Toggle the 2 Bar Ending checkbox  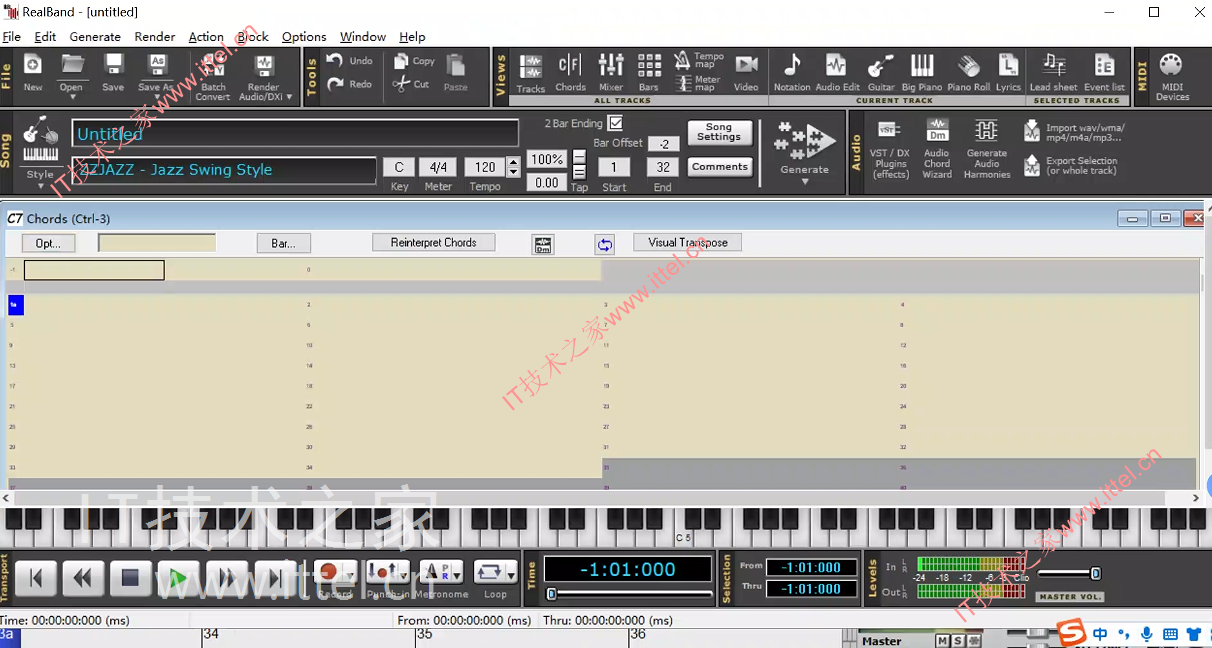[x=615, y=123]
